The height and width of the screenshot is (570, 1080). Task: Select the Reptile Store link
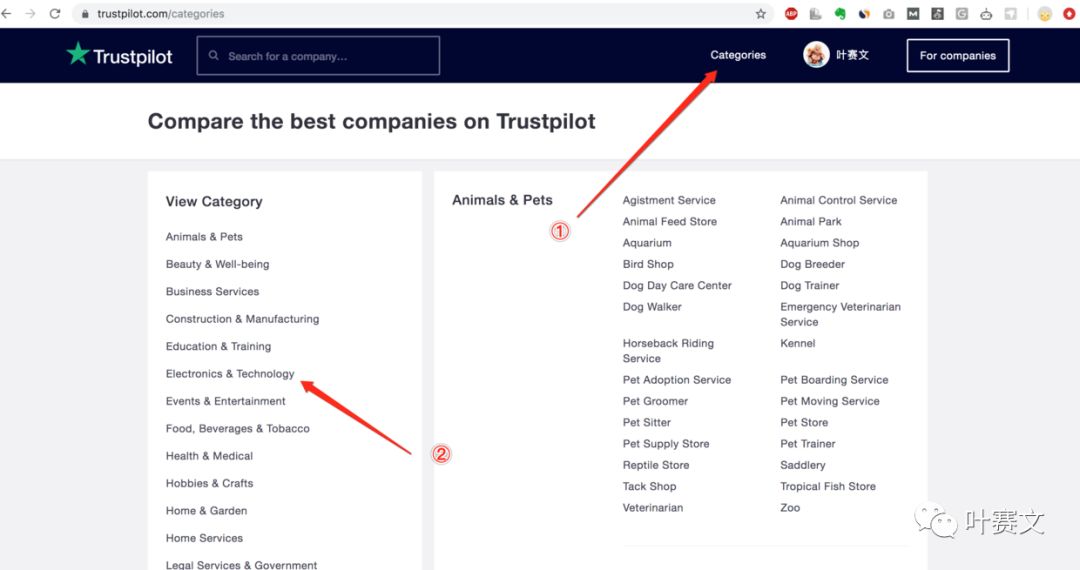coord(656,465)
